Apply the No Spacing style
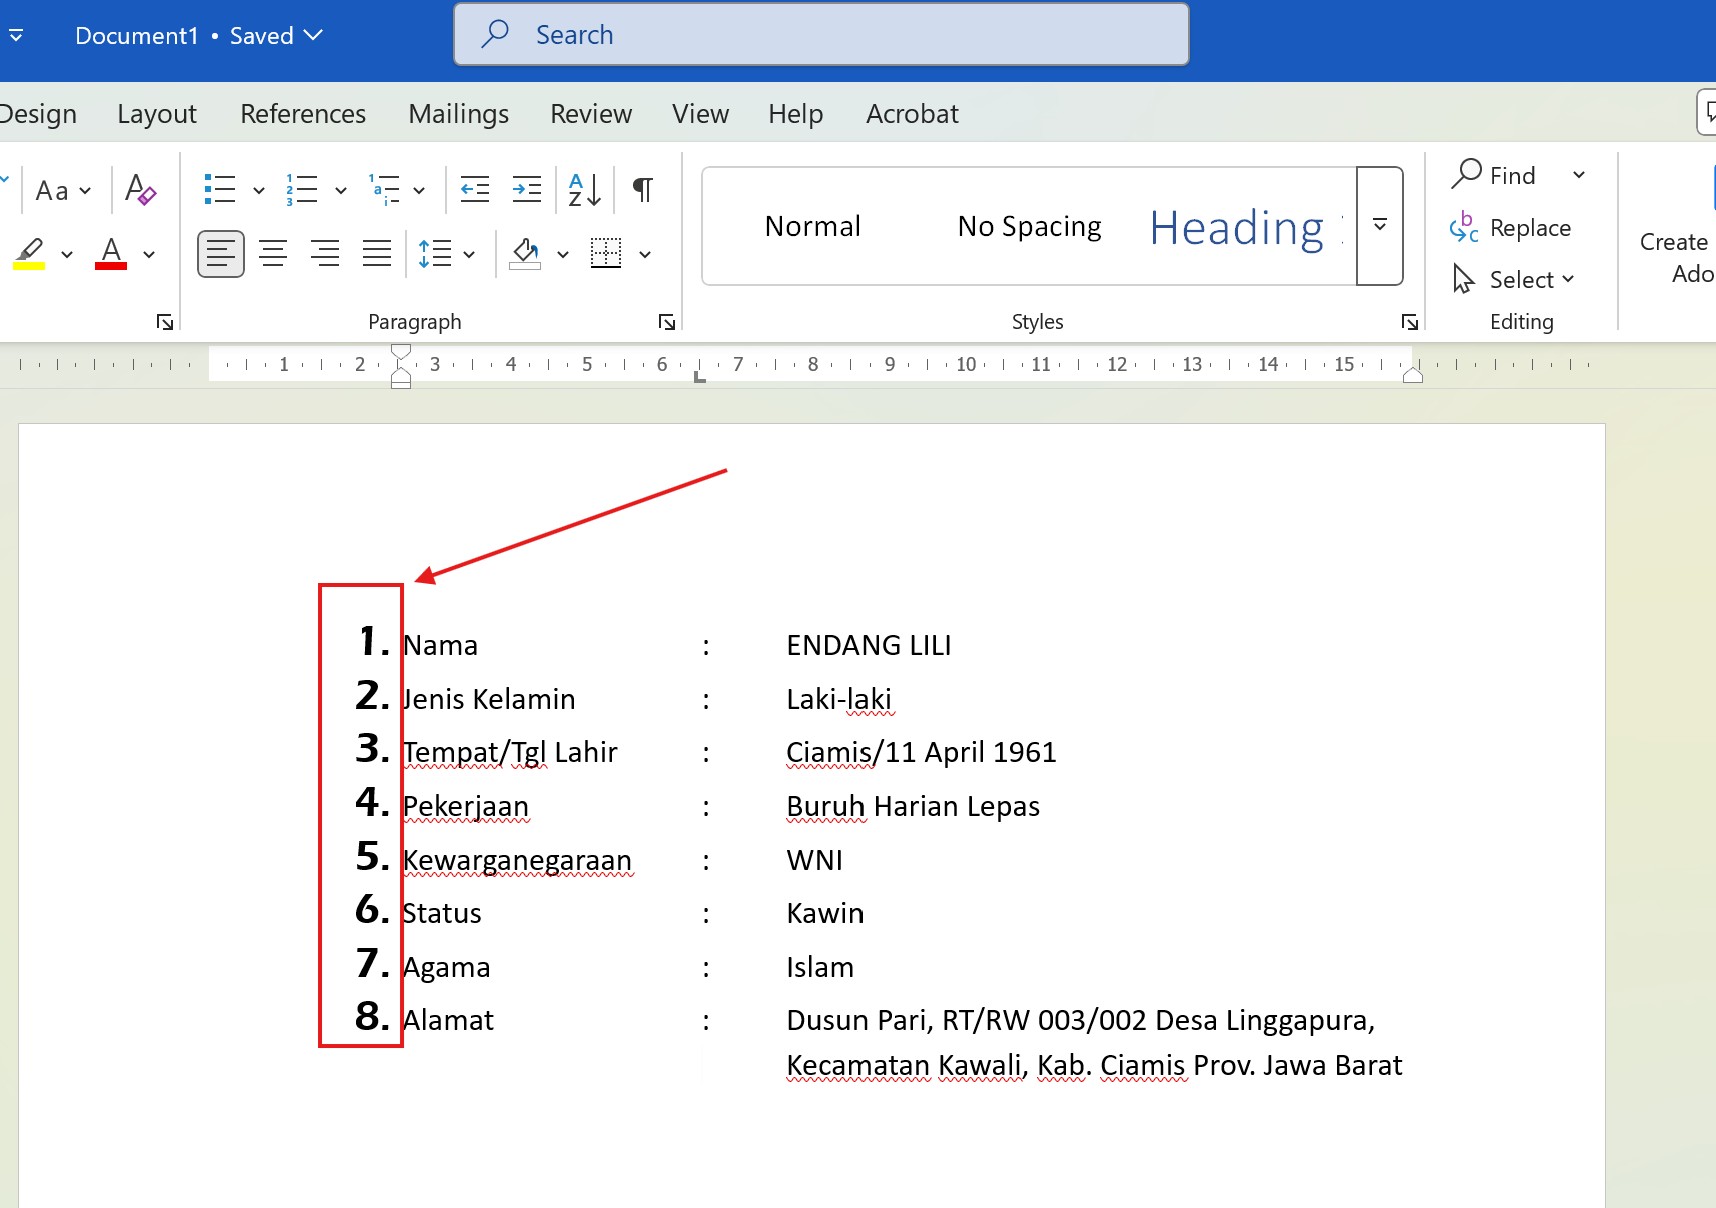The width and height of the screenshot is (1716, 1208). tap(1029, 225)
